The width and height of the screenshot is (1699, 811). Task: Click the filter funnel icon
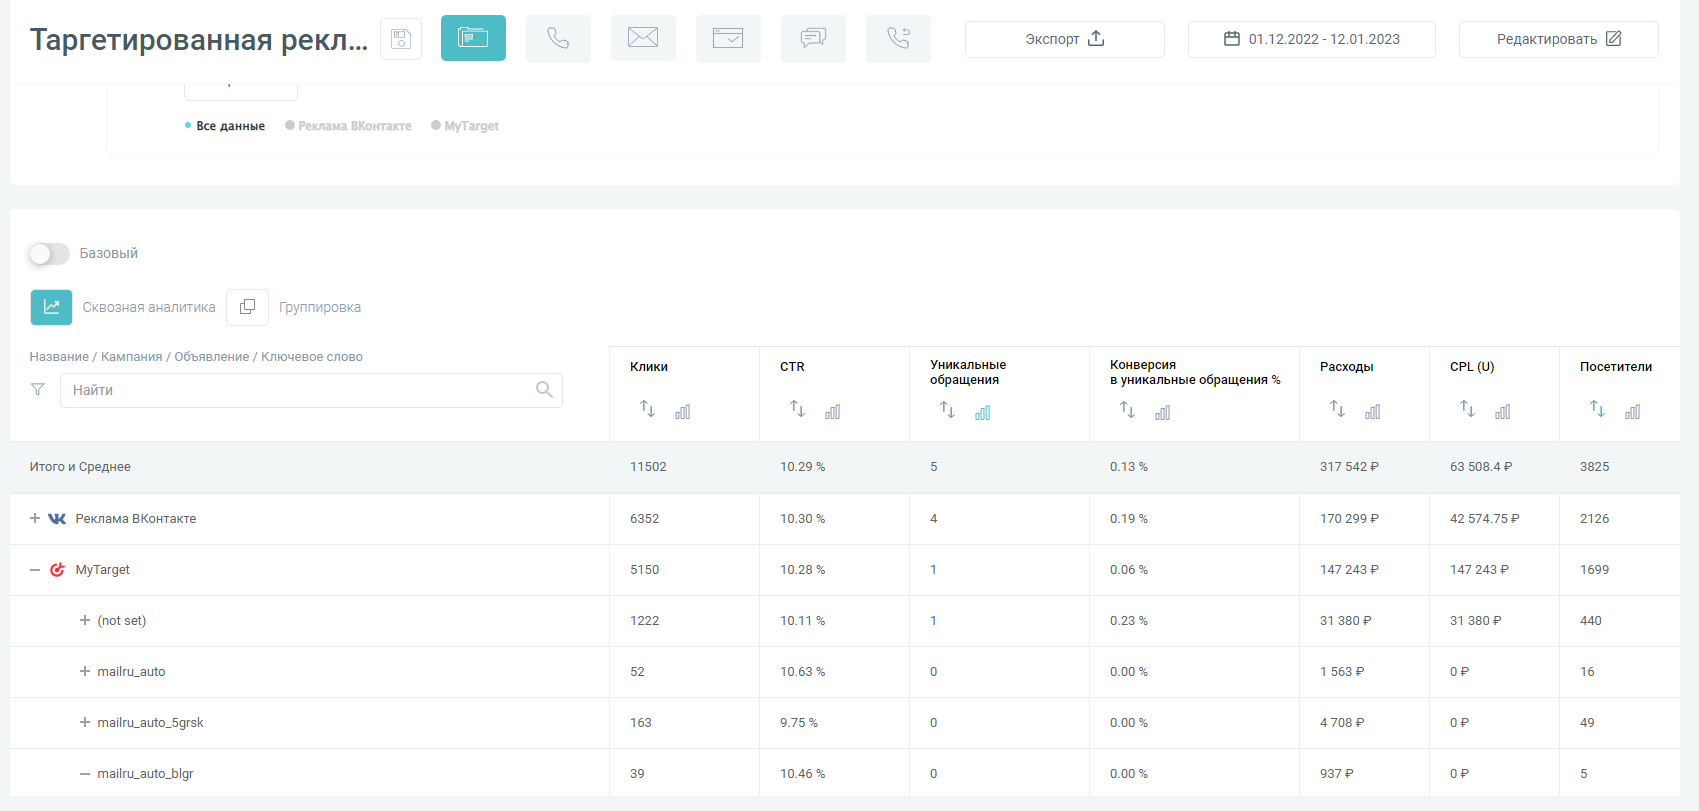38,390
